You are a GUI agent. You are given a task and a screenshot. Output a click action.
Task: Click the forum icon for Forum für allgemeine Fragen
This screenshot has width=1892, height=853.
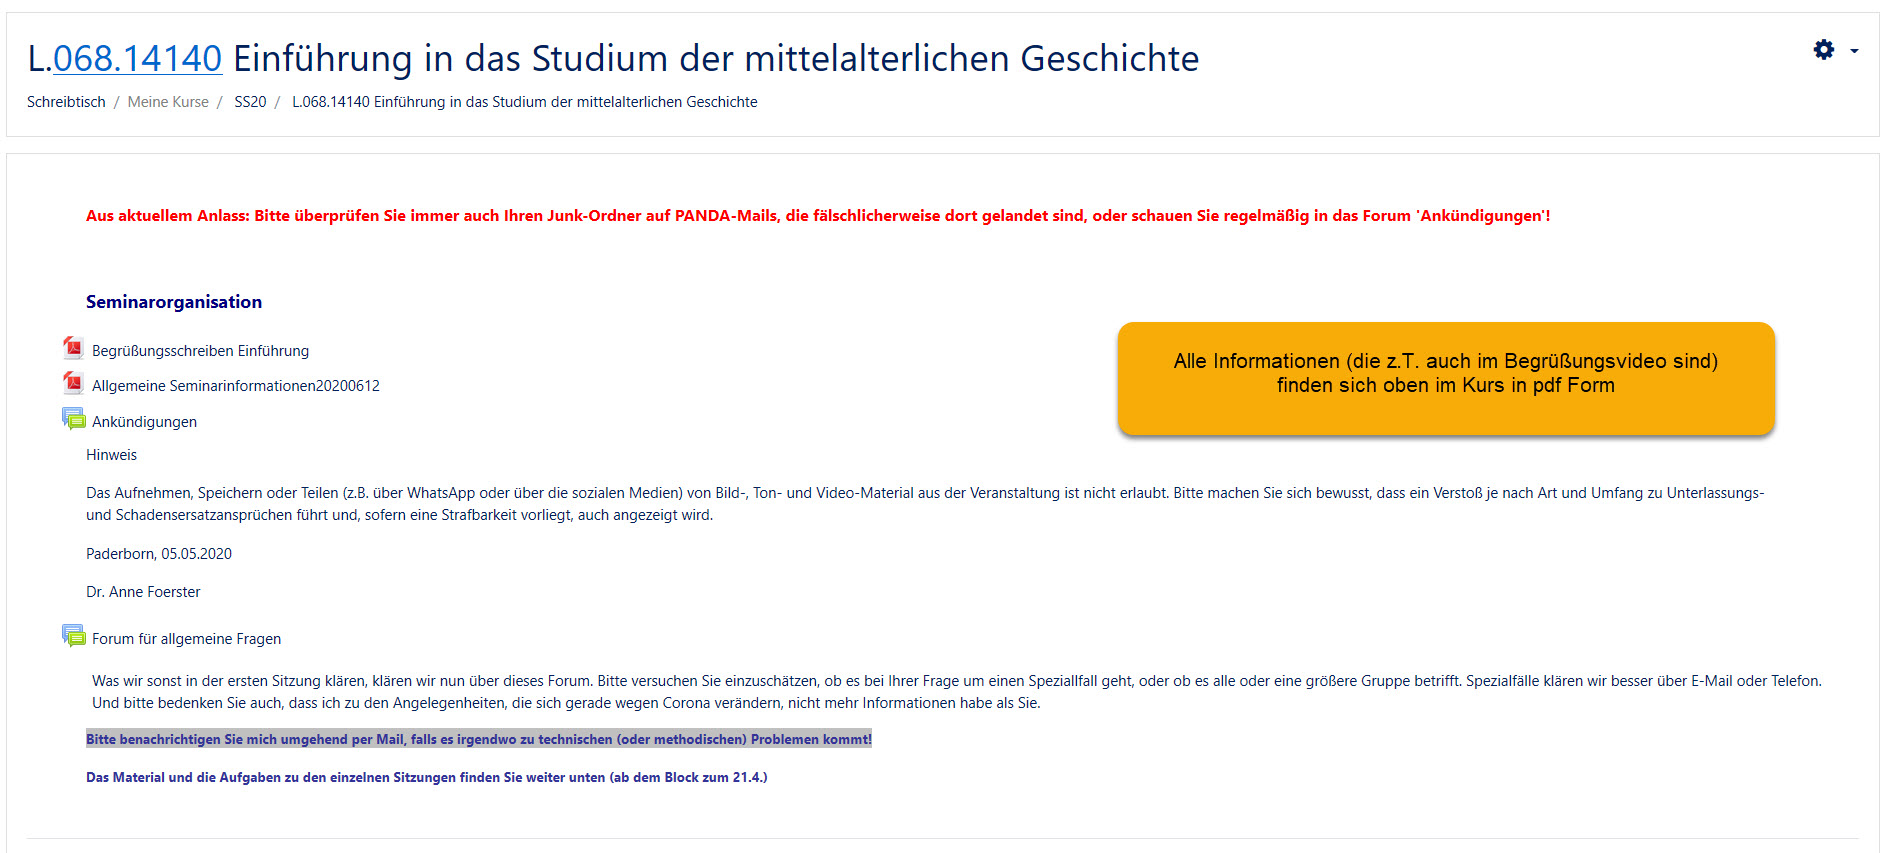point(73,636)
